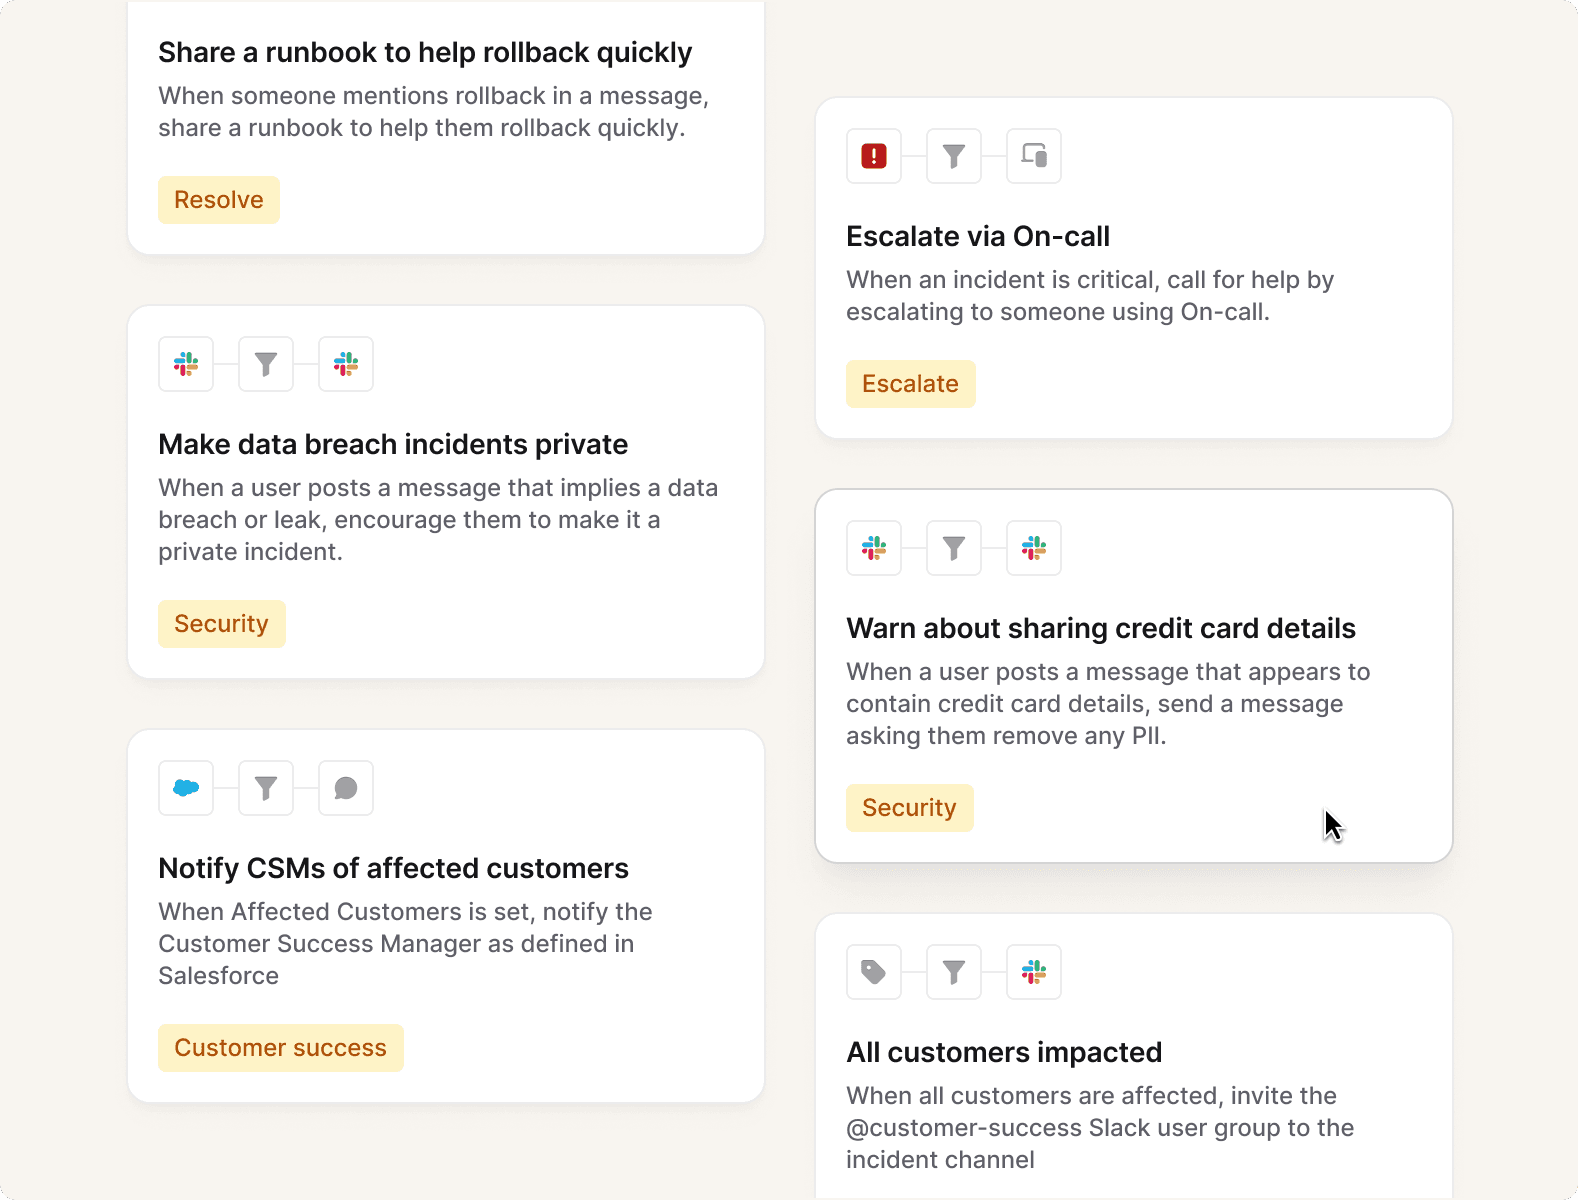Click the first Slack icon on data breach card
Image resolution: width=1578 pixels, height=1200 pixels.
click(x=186, y=364)
